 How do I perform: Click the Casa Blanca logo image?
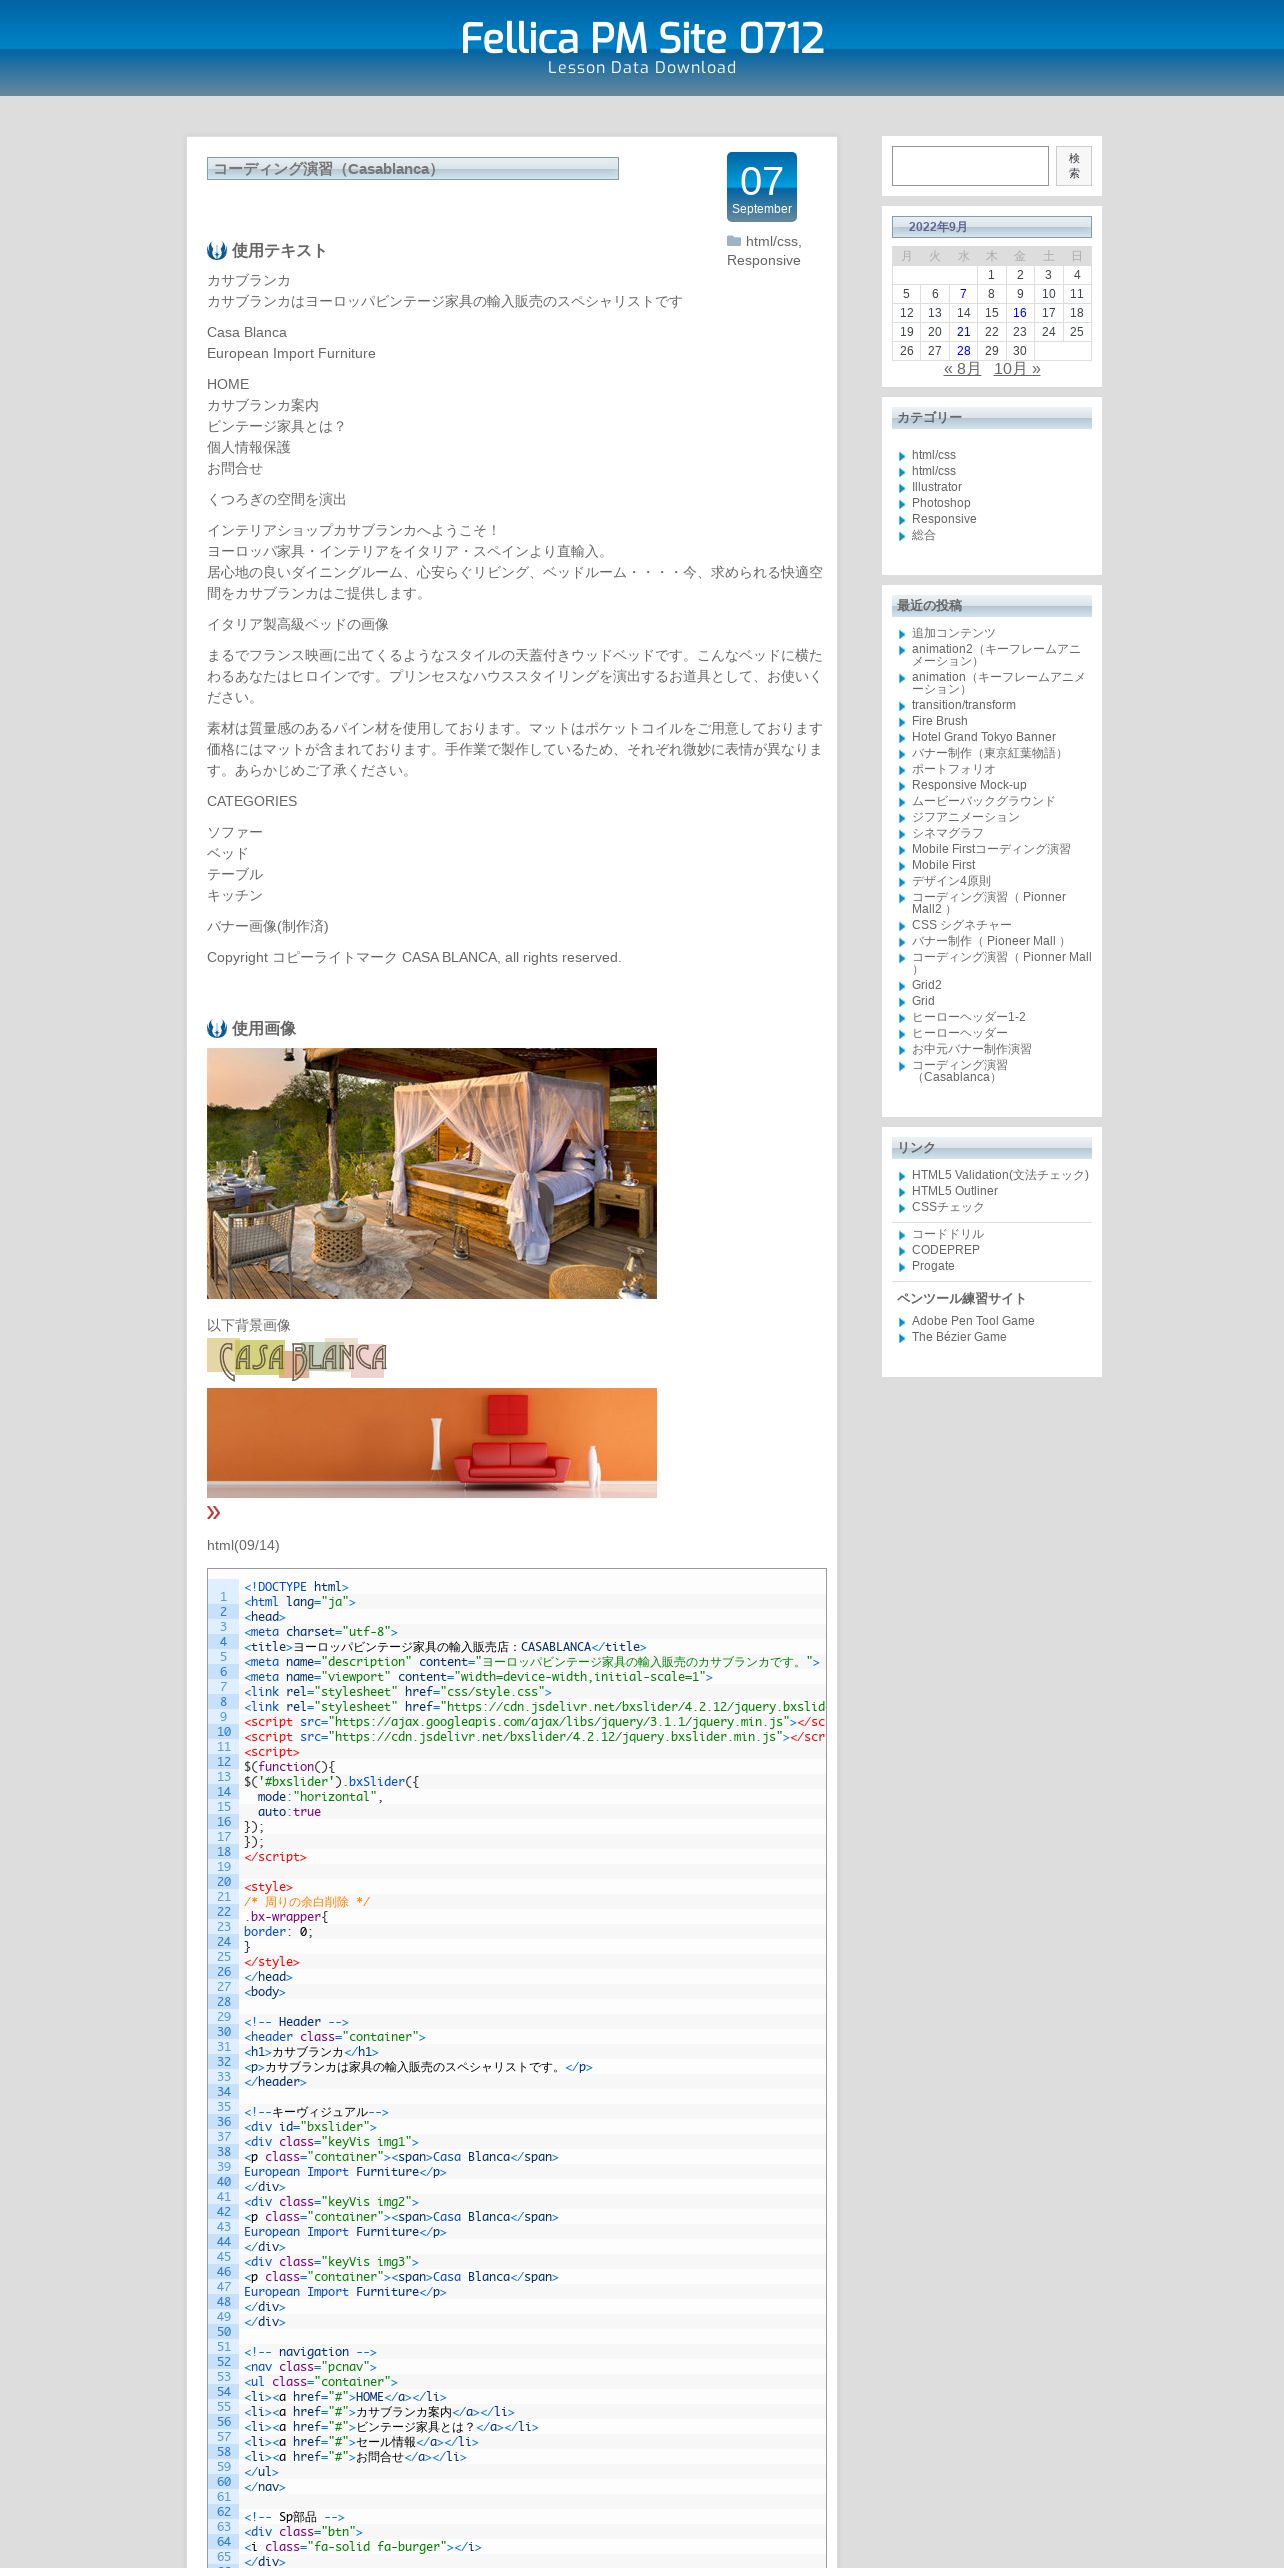click(297, 1359)
